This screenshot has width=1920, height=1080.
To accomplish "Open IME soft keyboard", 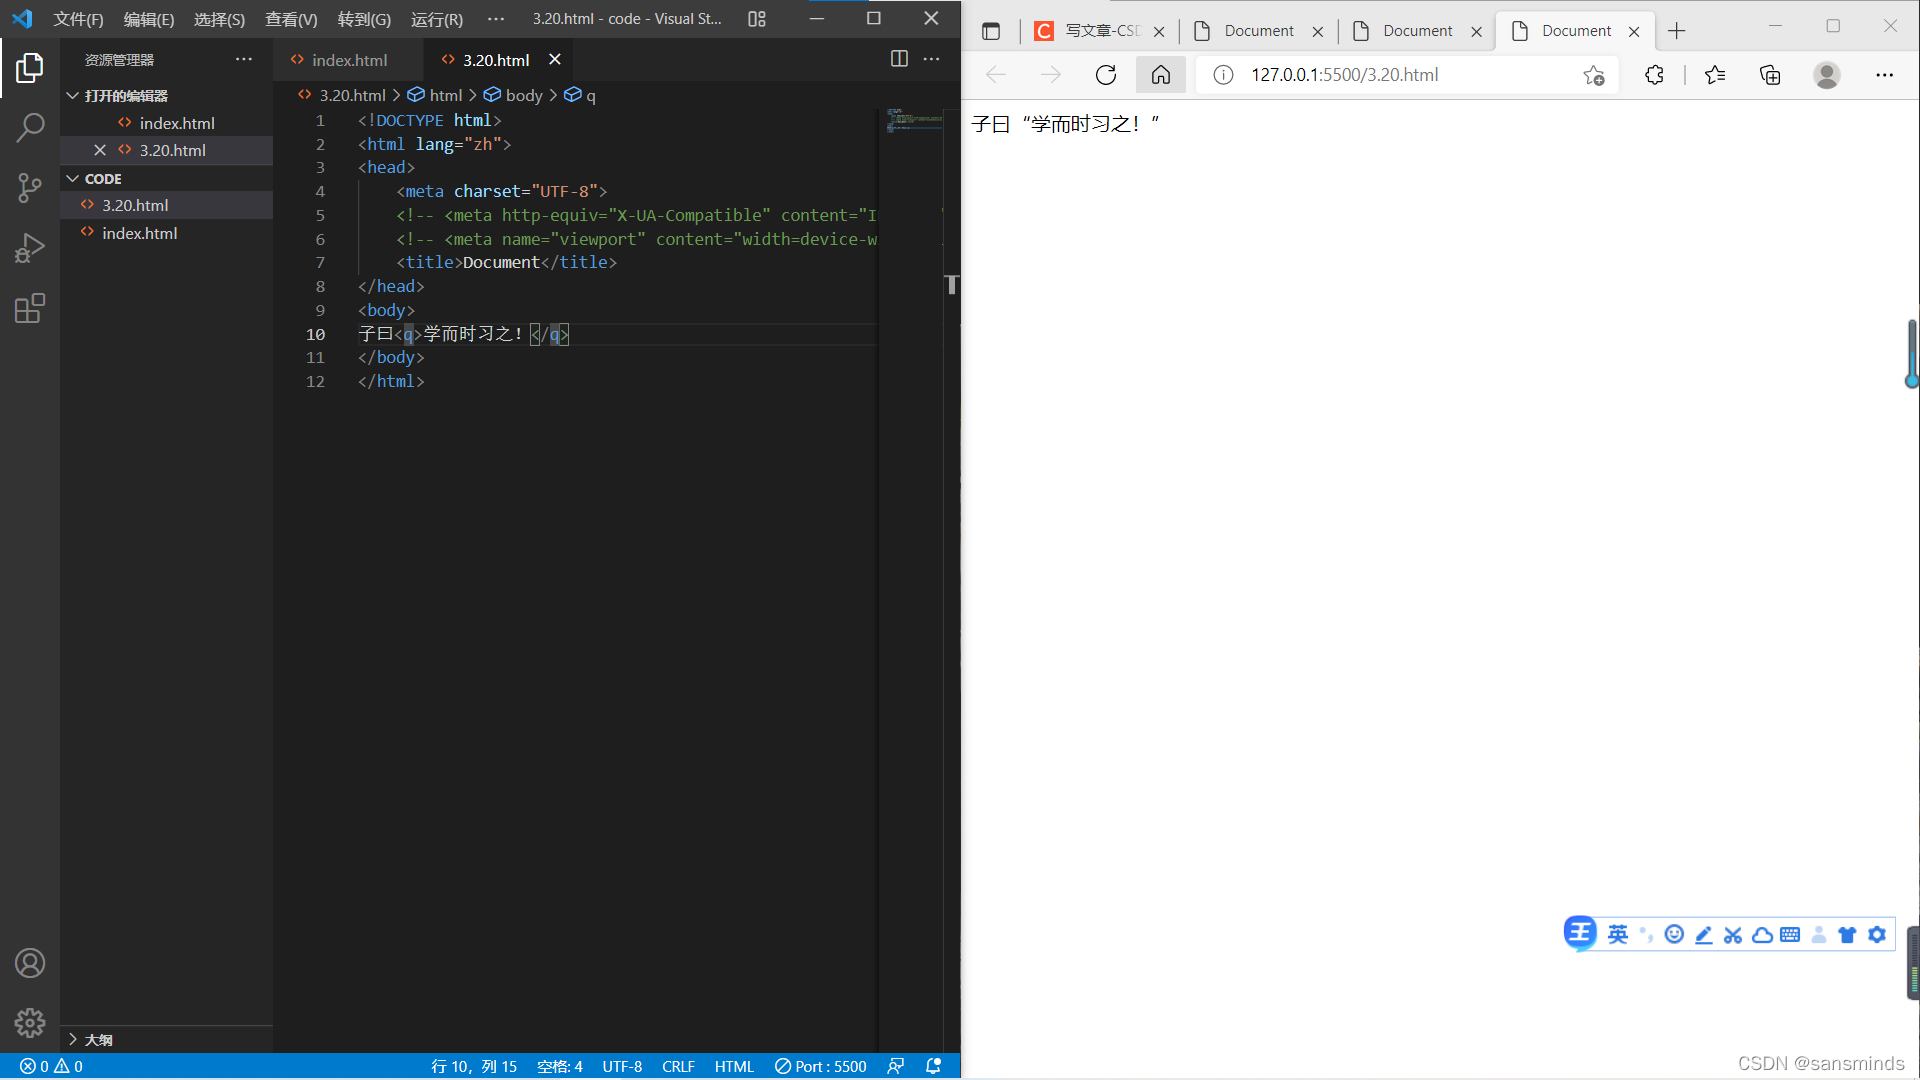I will click(x=1790, y=934).
